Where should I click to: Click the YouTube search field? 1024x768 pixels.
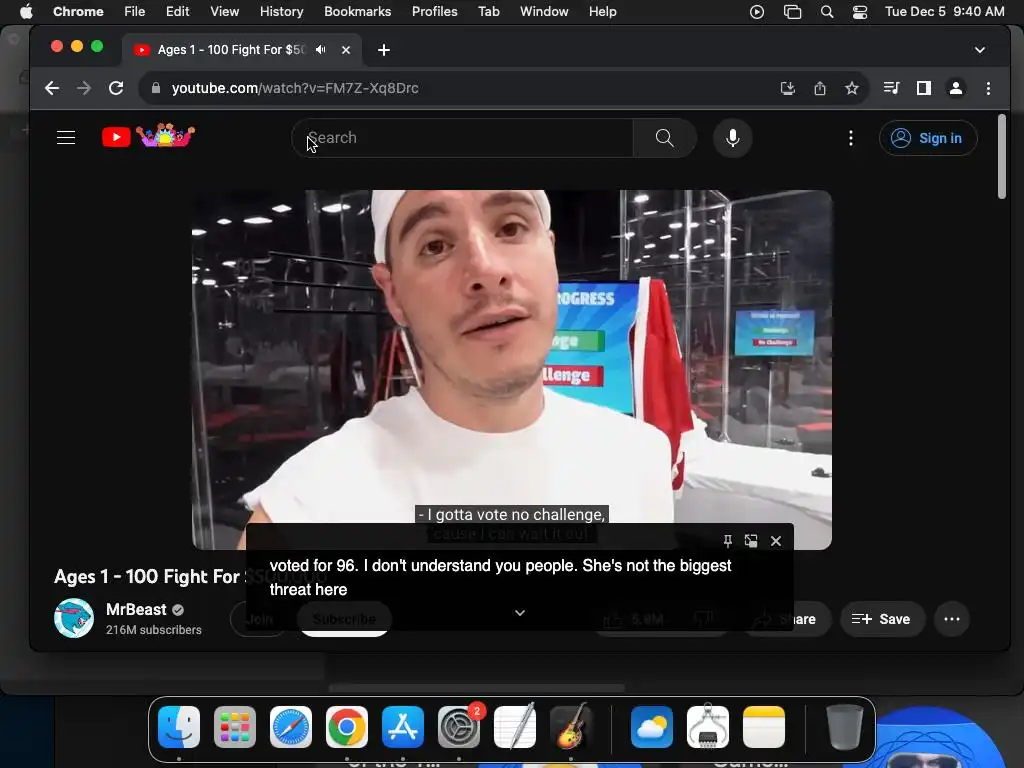[x=462, y=138]
